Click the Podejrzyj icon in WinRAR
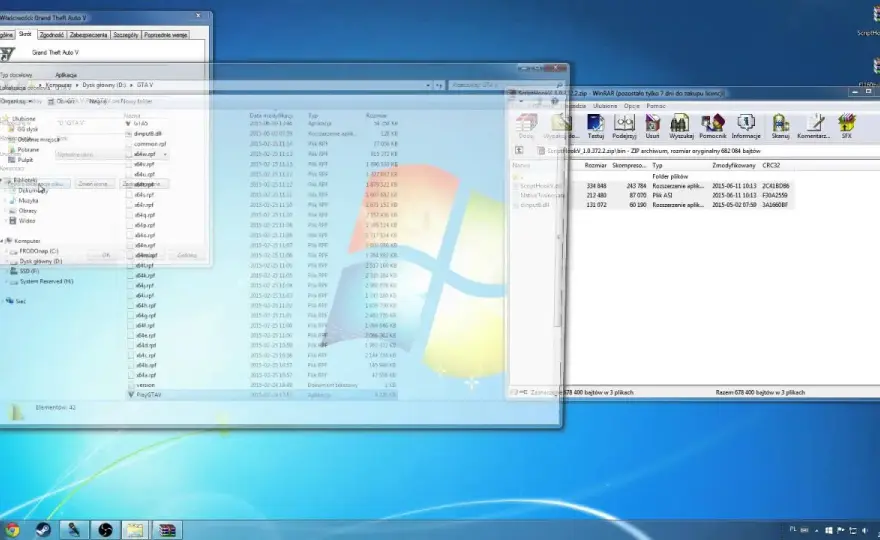The image size is (880, 540). coord(624,126)
